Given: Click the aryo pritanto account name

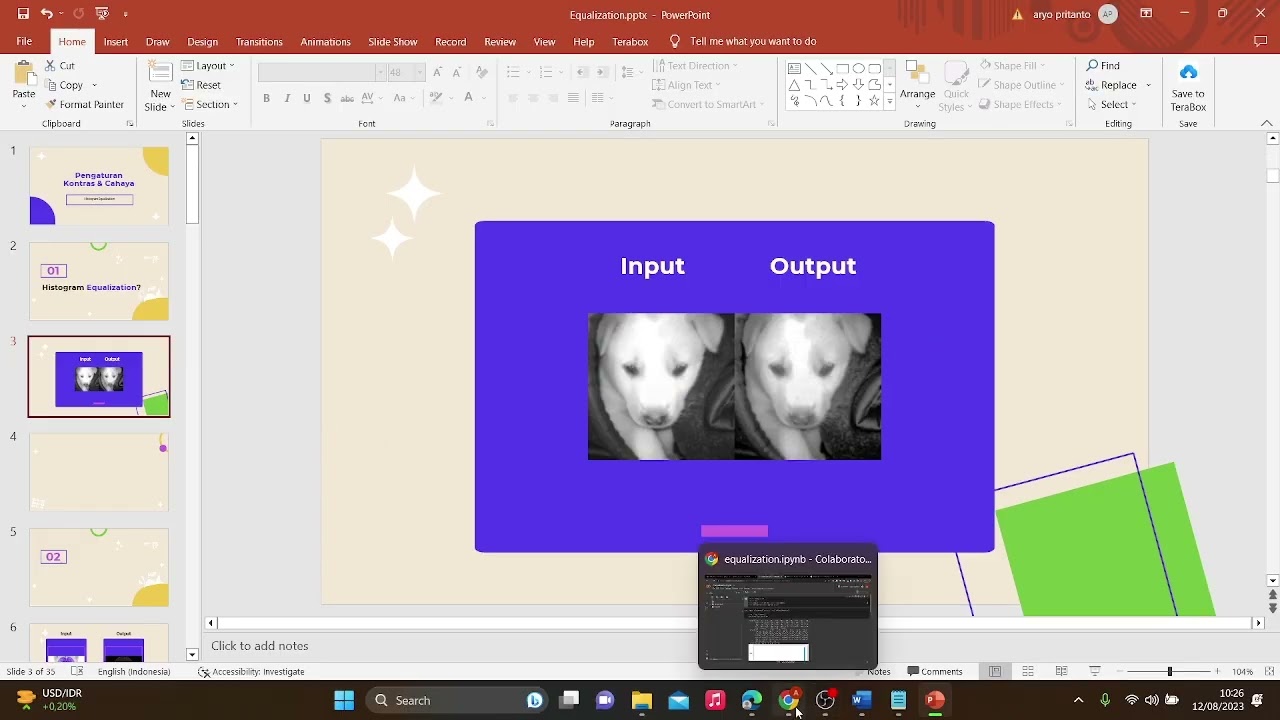Looking at the screenshot, I should pyautogui.click(x=1061, y=14).
